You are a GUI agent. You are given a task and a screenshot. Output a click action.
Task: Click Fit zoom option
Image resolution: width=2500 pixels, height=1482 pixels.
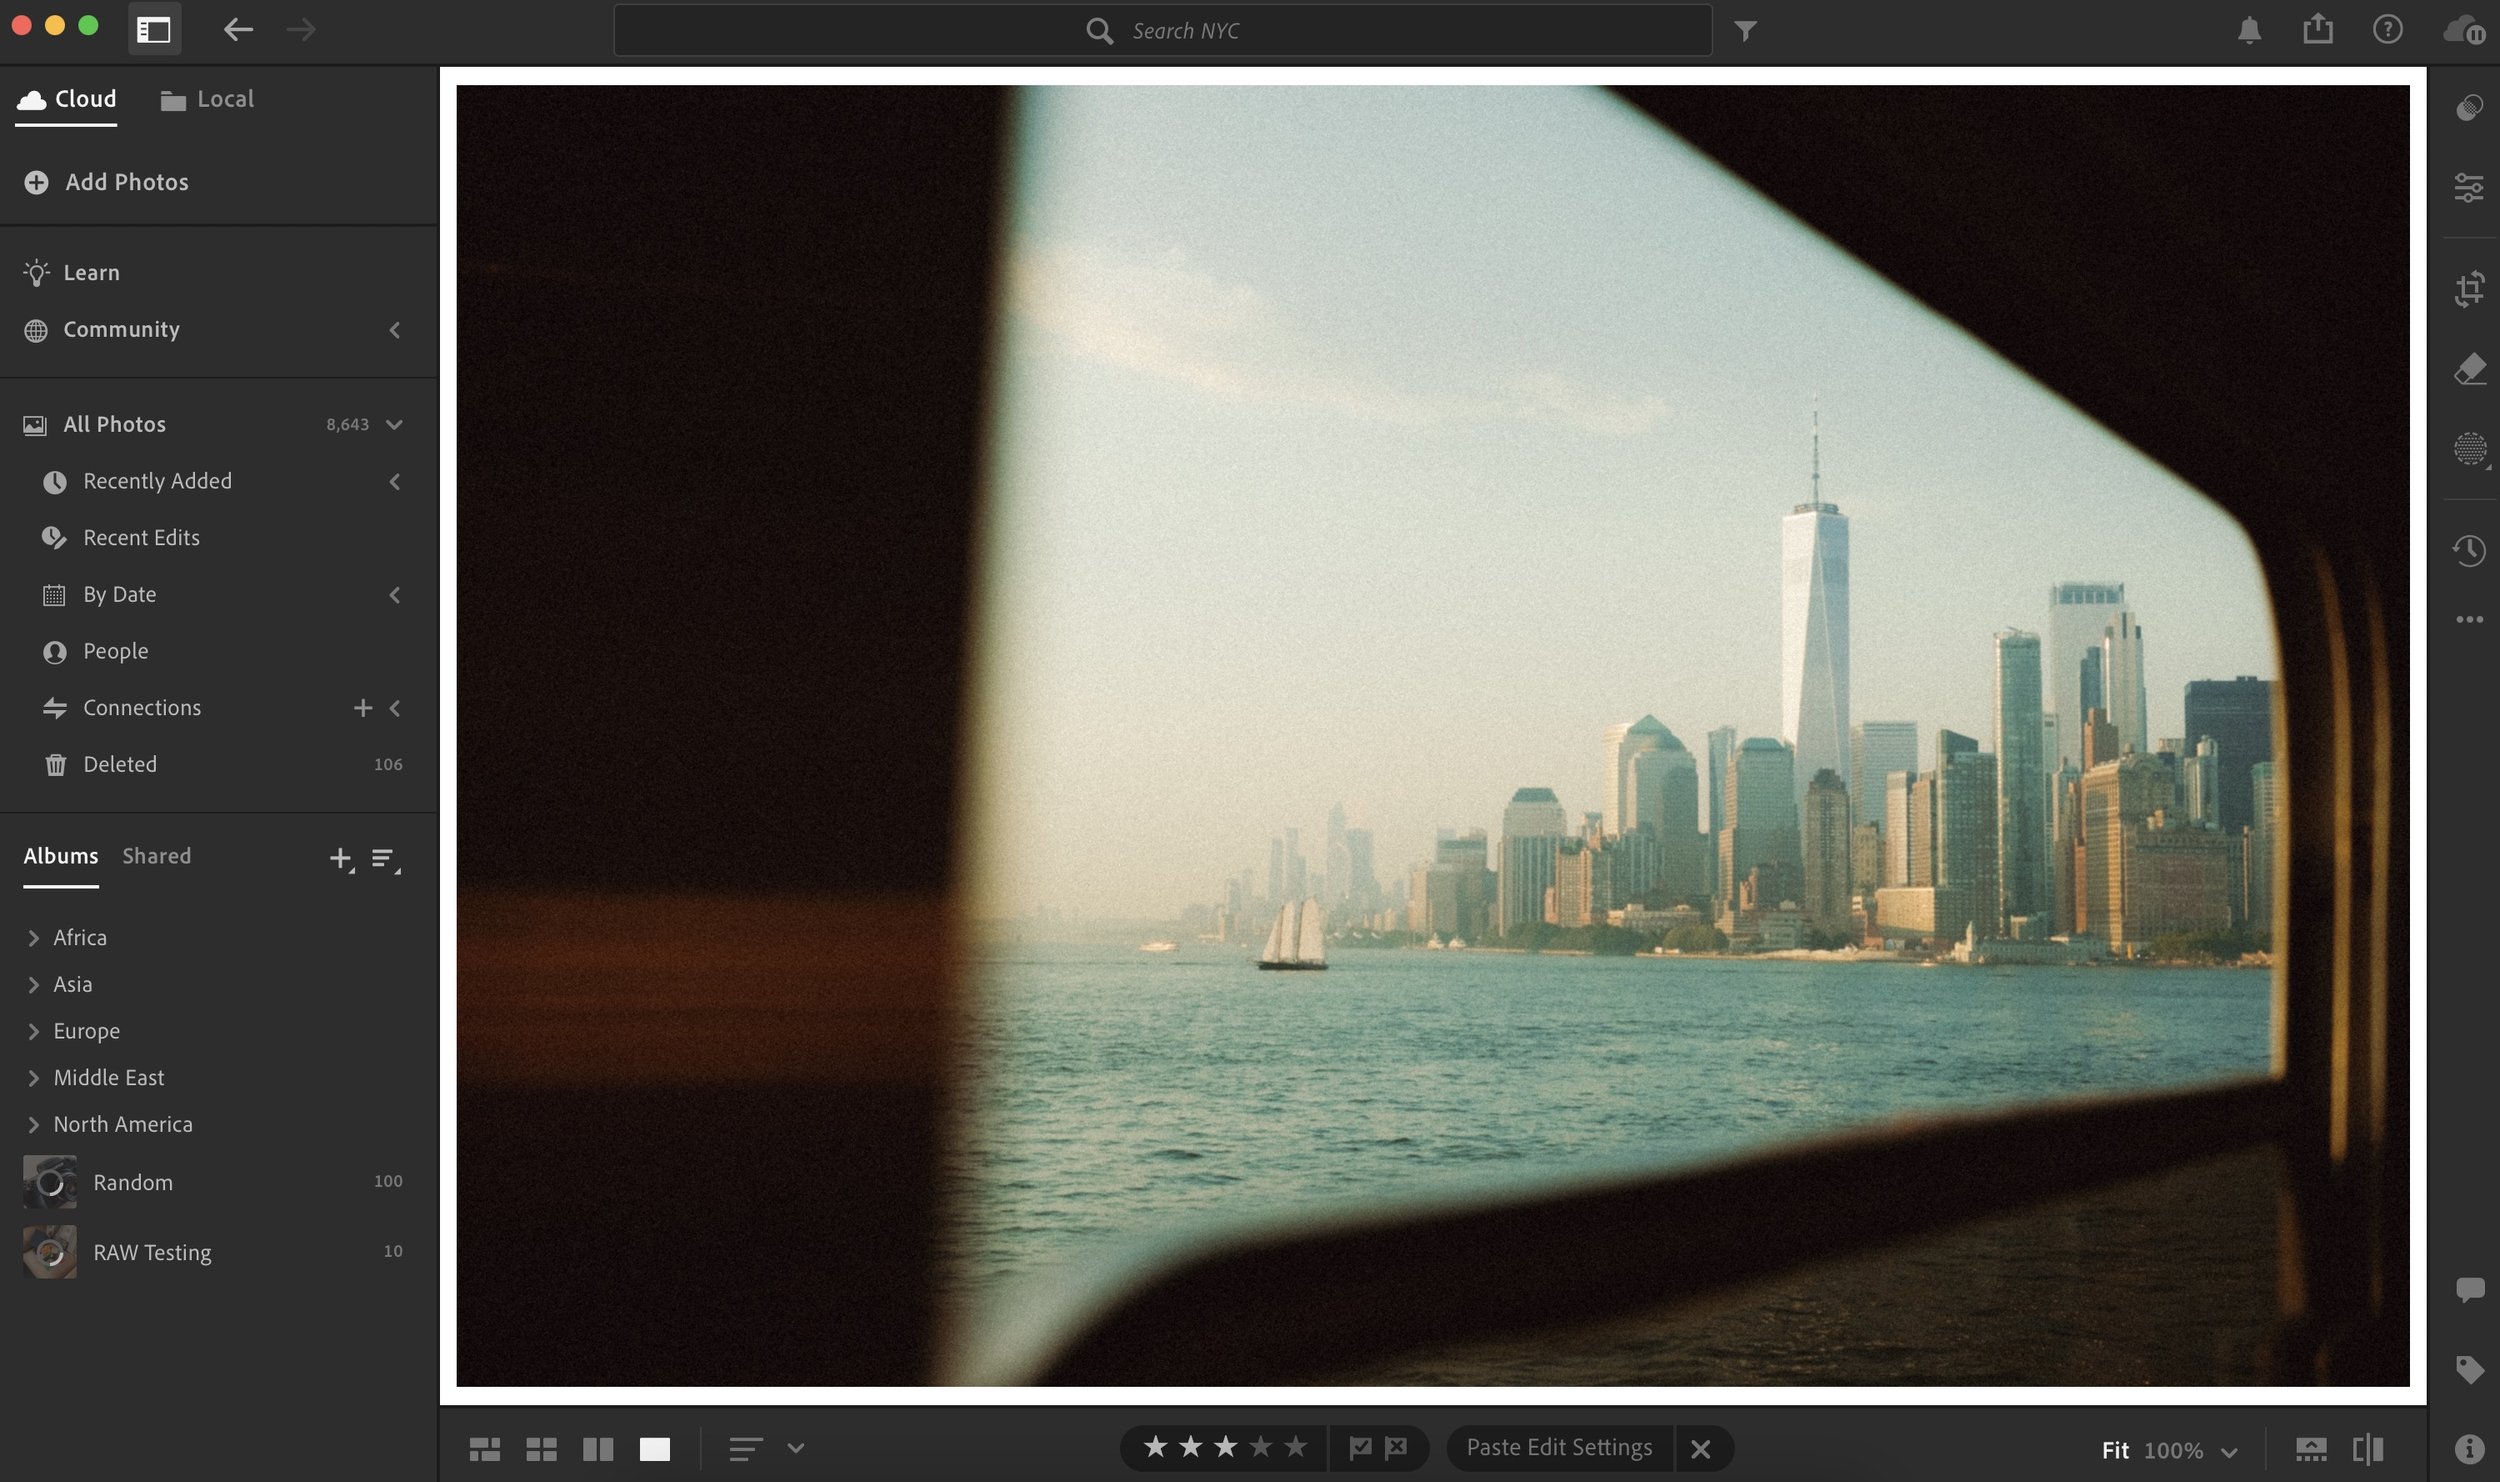coord(2115,1451)
